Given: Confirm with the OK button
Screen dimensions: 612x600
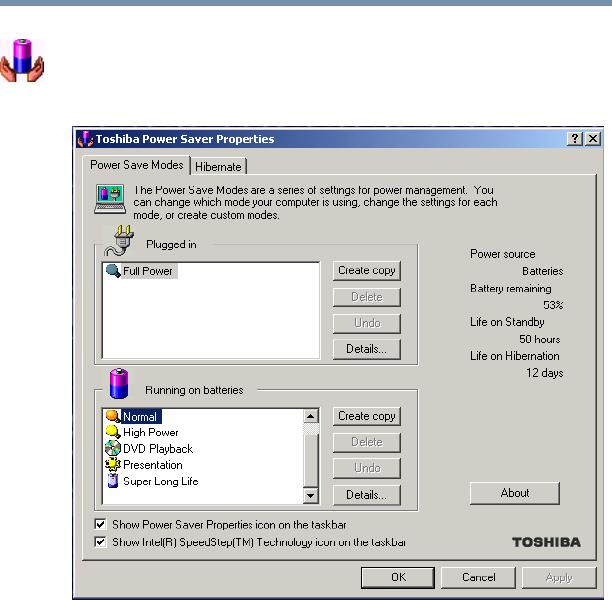Looking at the screenshot, I should point(398,577).
